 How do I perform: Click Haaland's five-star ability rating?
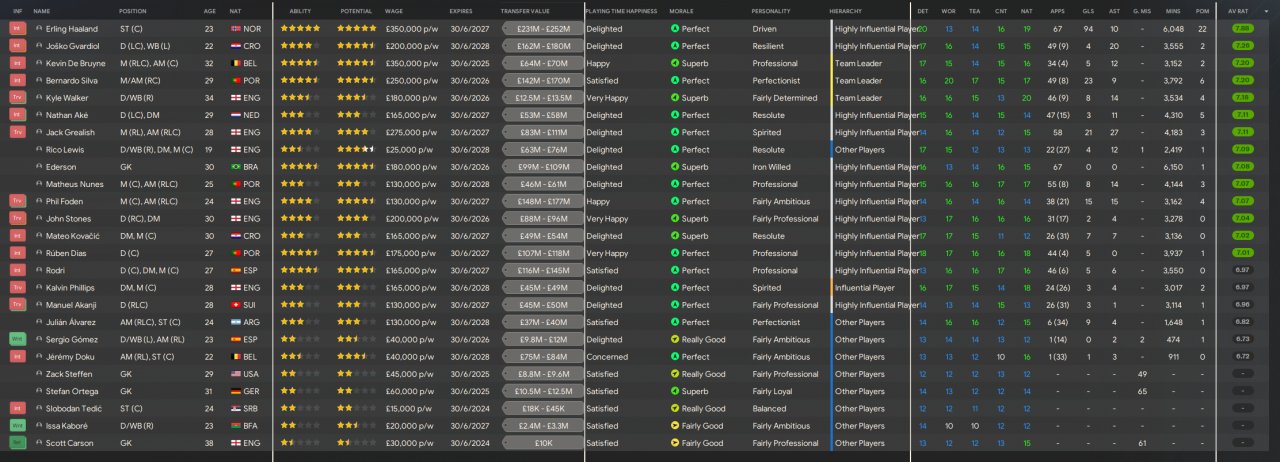tap(300, 29)
